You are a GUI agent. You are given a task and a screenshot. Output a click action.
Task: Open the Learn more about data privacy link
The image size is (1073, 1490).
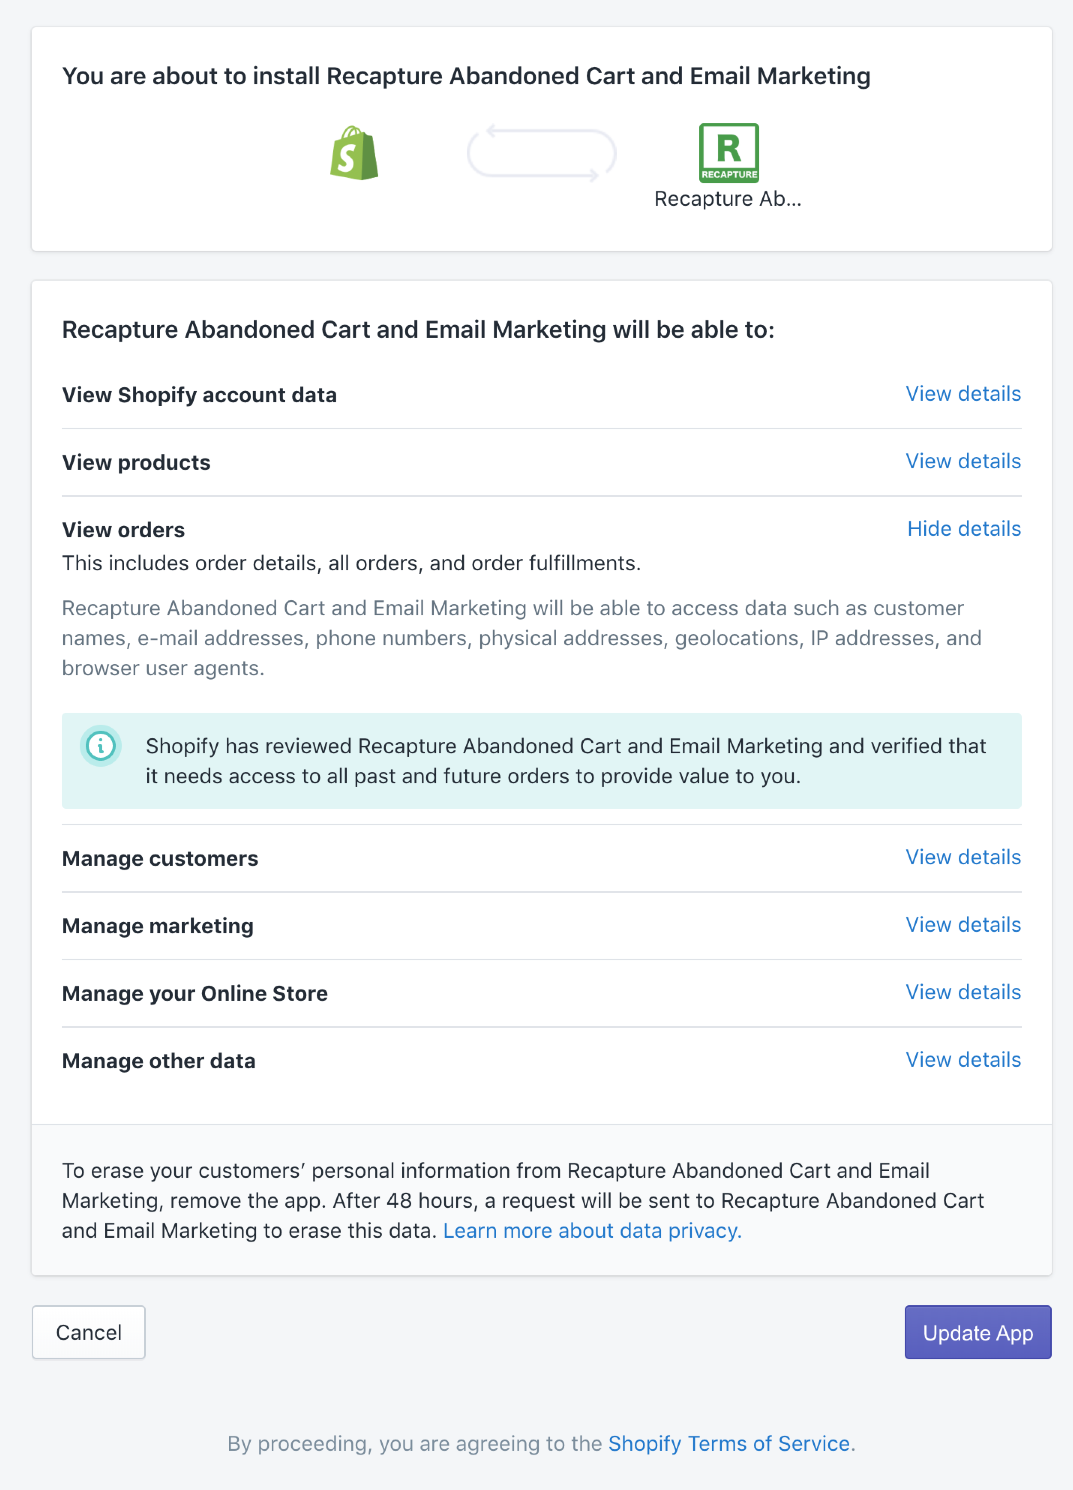592,1231
